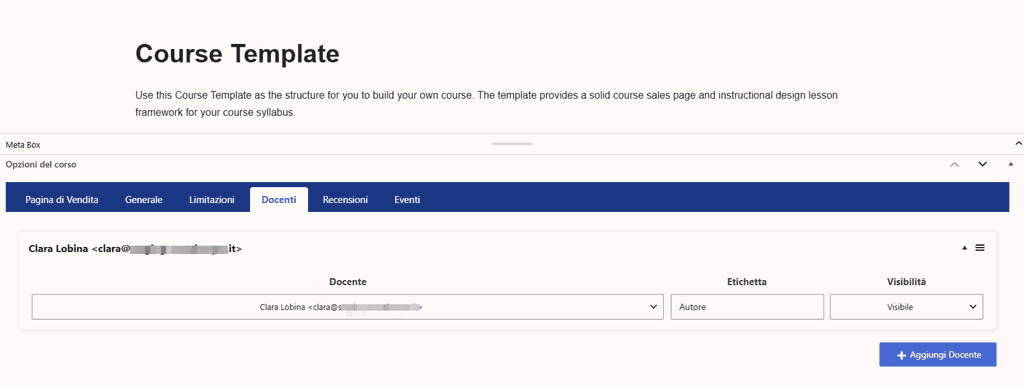The image size is (1024, 387).
Task: Collapse the Clara Lobina instructor panel triangle
Action: click(x=965, y=248)
